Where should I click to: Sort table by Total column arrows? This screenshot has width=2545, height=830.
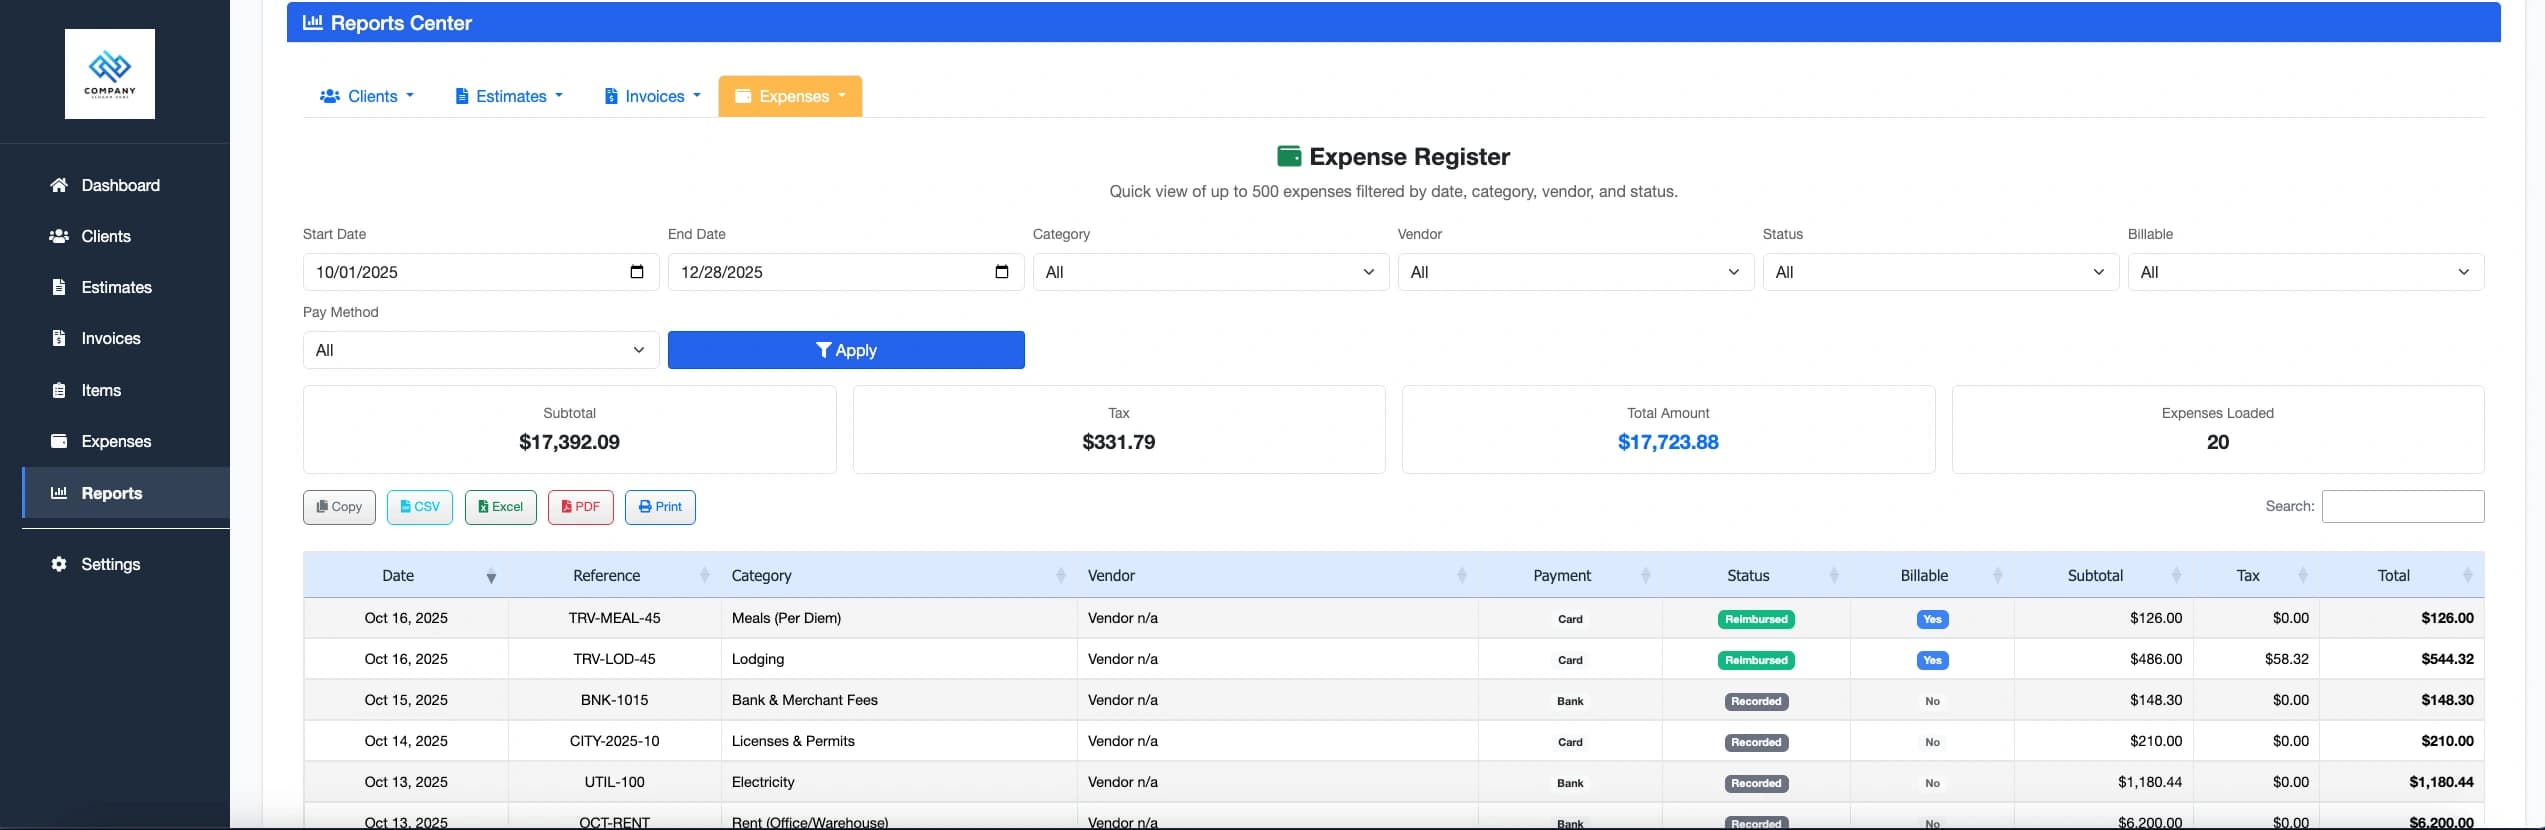[2467, 576]
